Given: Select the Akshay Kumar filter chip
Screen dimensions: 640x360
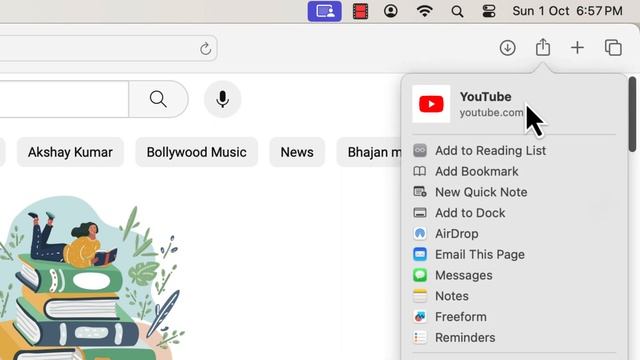Looking at the screenshot, I should [x=70, y=152].
